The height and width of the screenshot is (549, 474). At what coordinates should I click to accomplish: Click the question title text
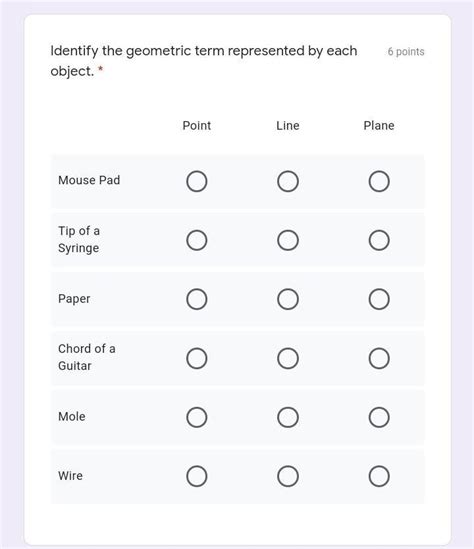pos(204,61)
